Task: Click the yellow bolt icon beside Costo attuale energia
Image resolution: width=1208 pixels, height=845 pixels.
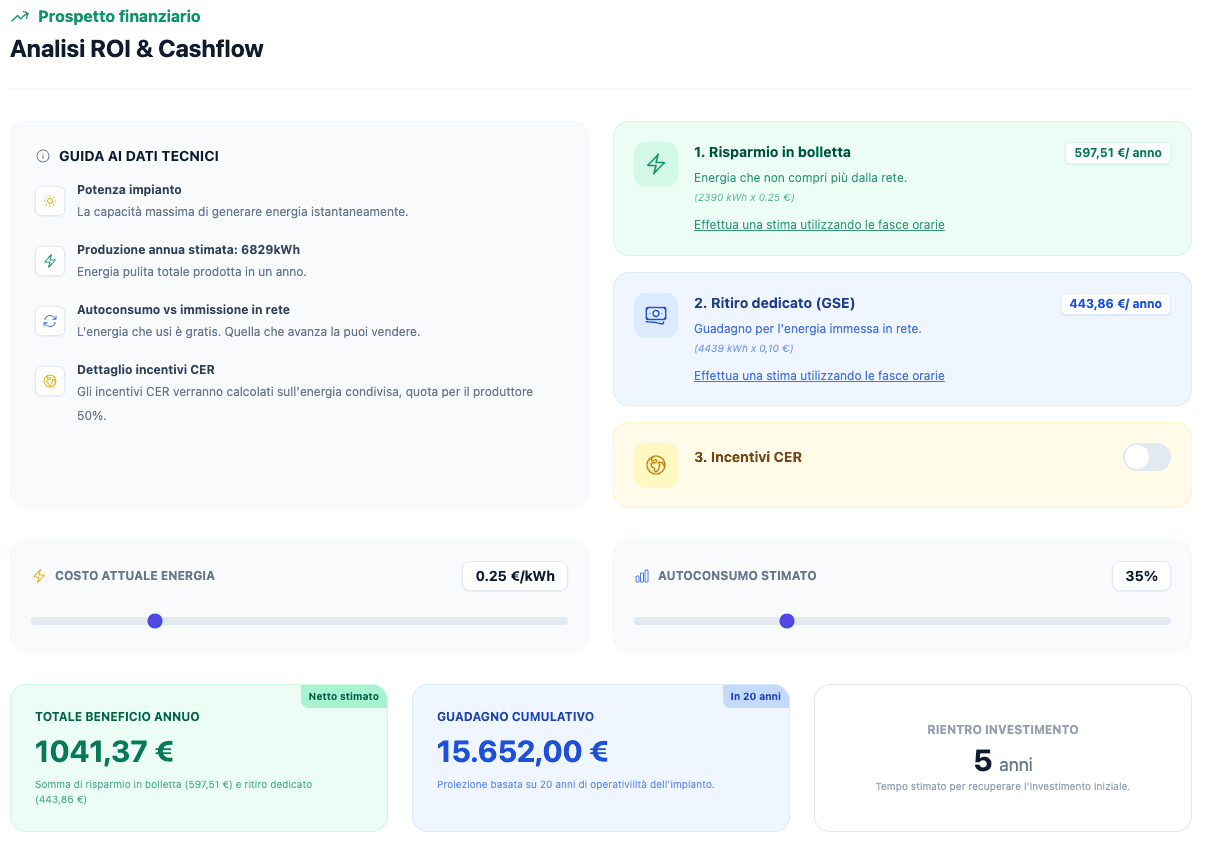Action: [x=40, y=576]
